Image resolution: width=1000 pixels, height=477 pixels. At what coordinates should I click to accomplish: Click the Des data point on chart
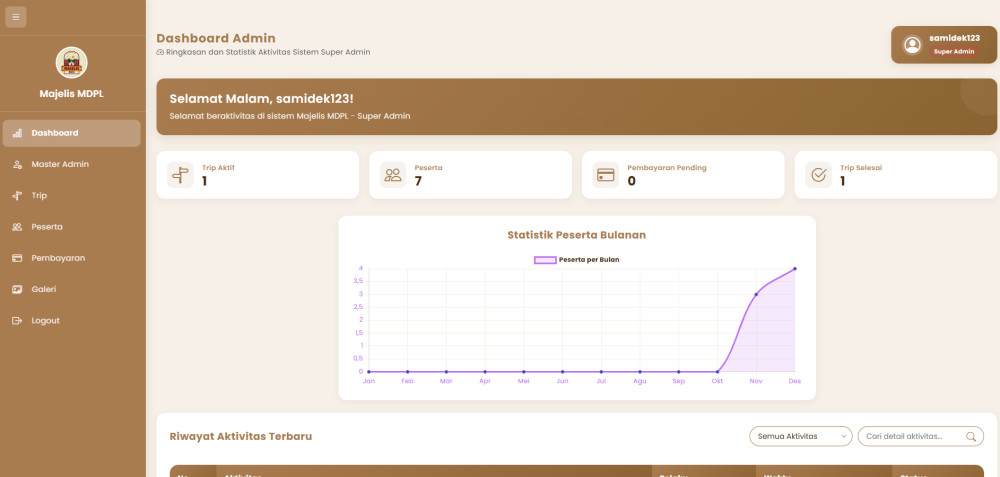point(795,269)
